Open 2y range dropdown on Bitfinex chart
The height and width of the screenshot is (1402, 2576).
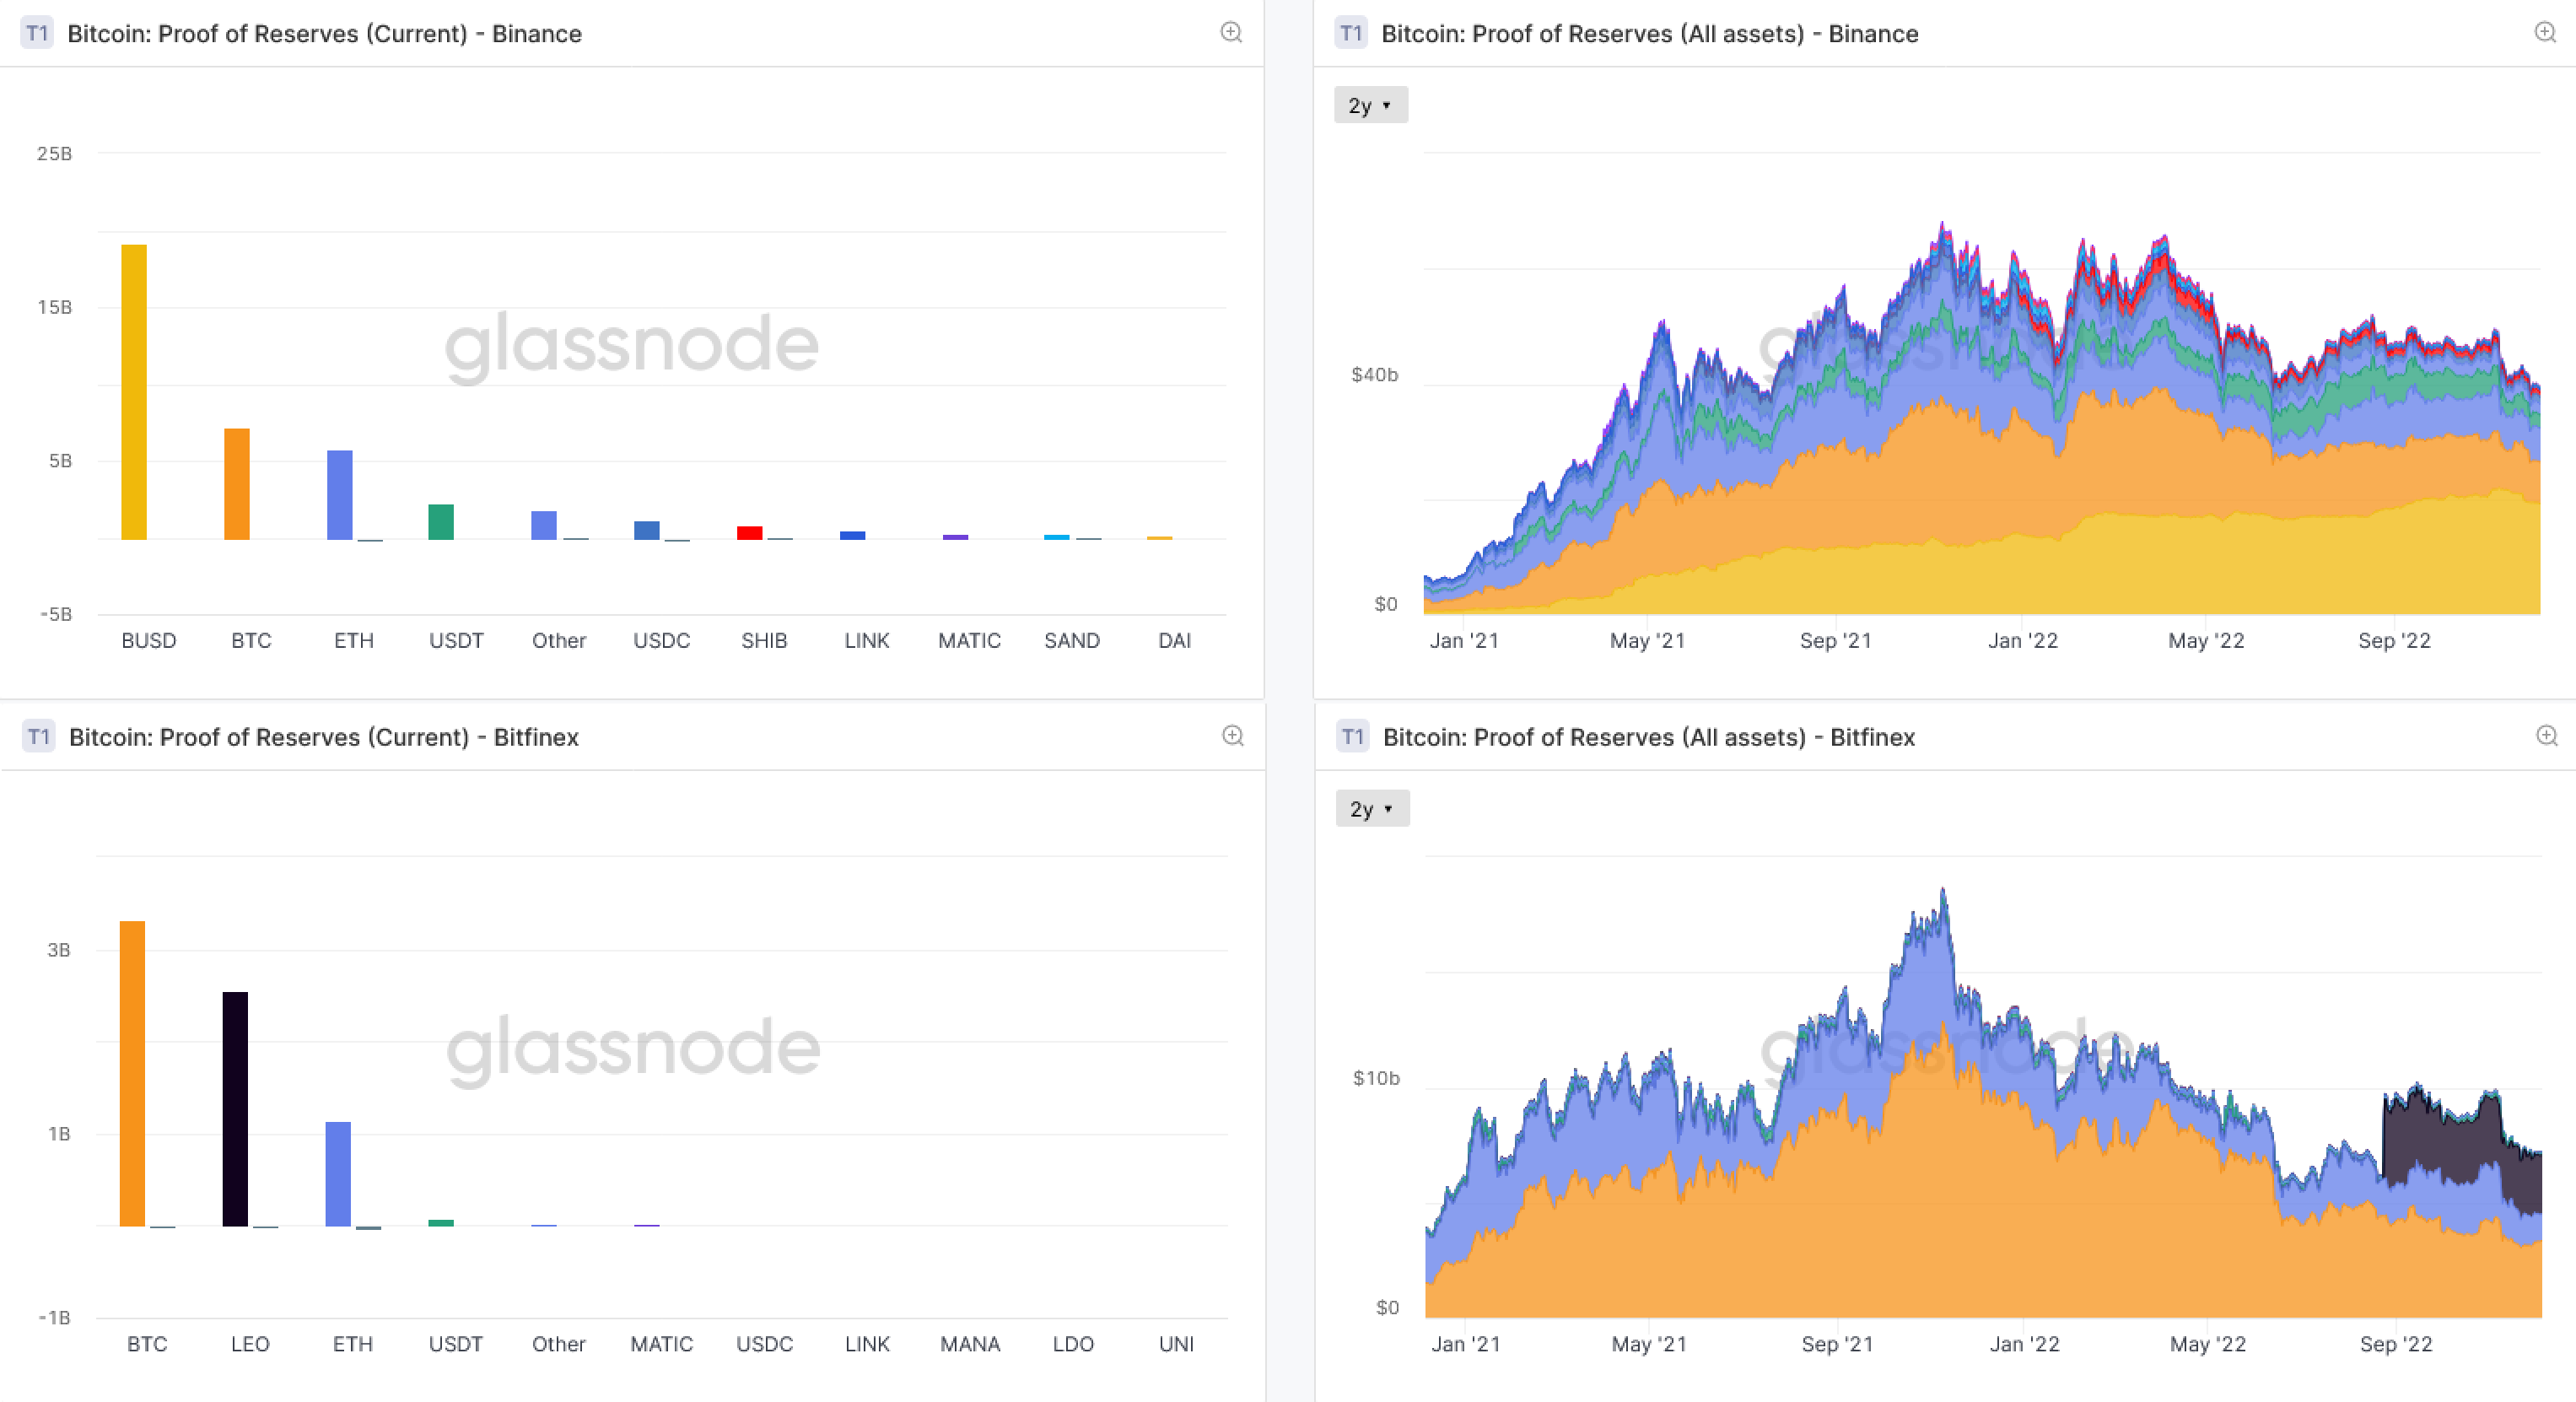coord(1372,809)
